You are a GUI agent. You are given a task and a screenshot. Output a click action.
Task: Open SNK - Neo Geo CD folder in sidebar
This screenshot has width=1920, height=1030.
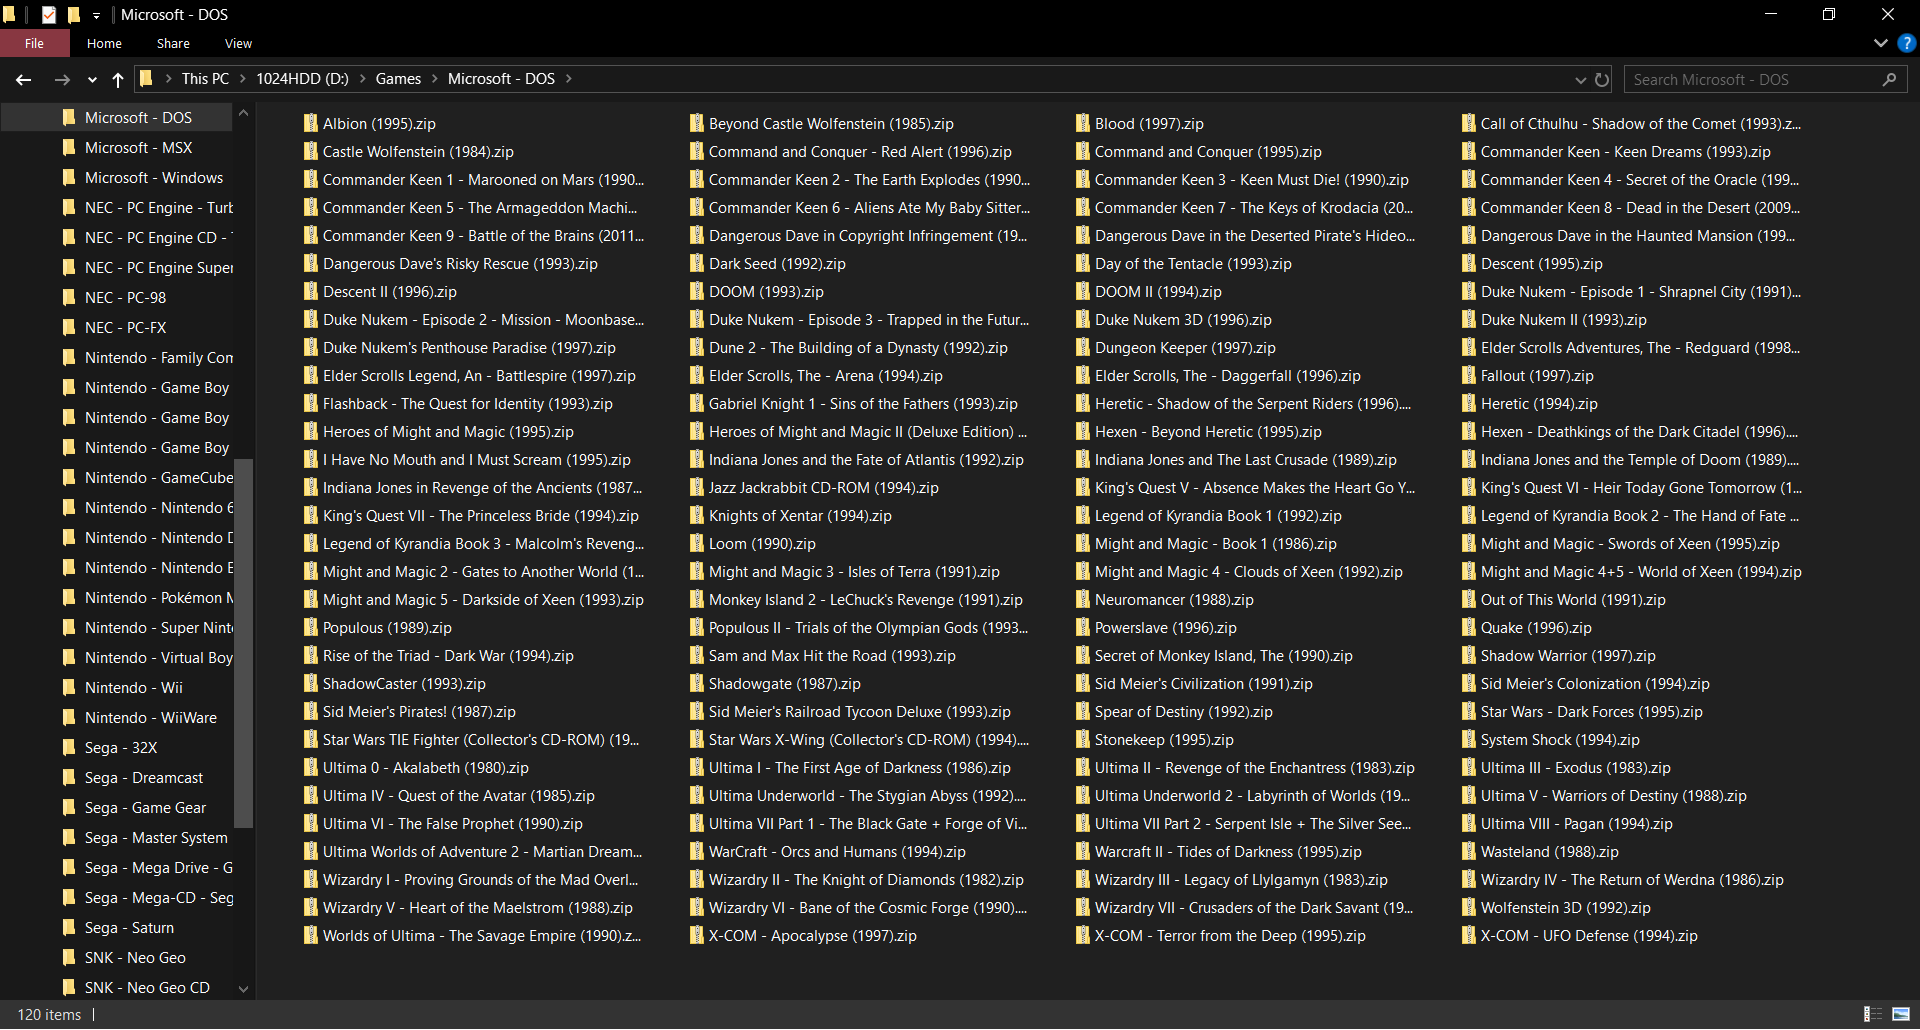click(x=147, y=988)
